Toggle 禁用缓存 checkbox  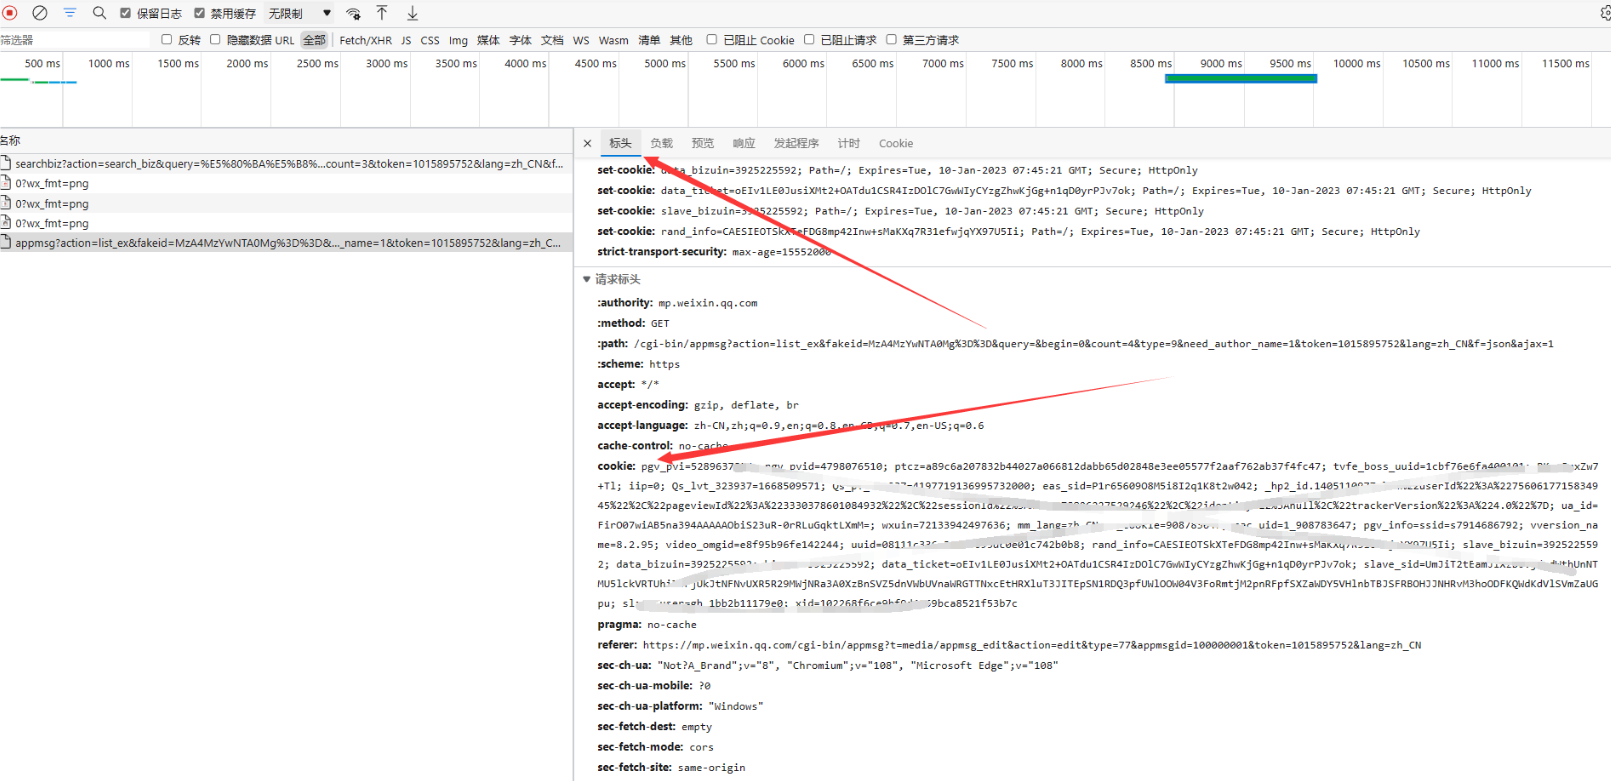[x=200, y=13]
